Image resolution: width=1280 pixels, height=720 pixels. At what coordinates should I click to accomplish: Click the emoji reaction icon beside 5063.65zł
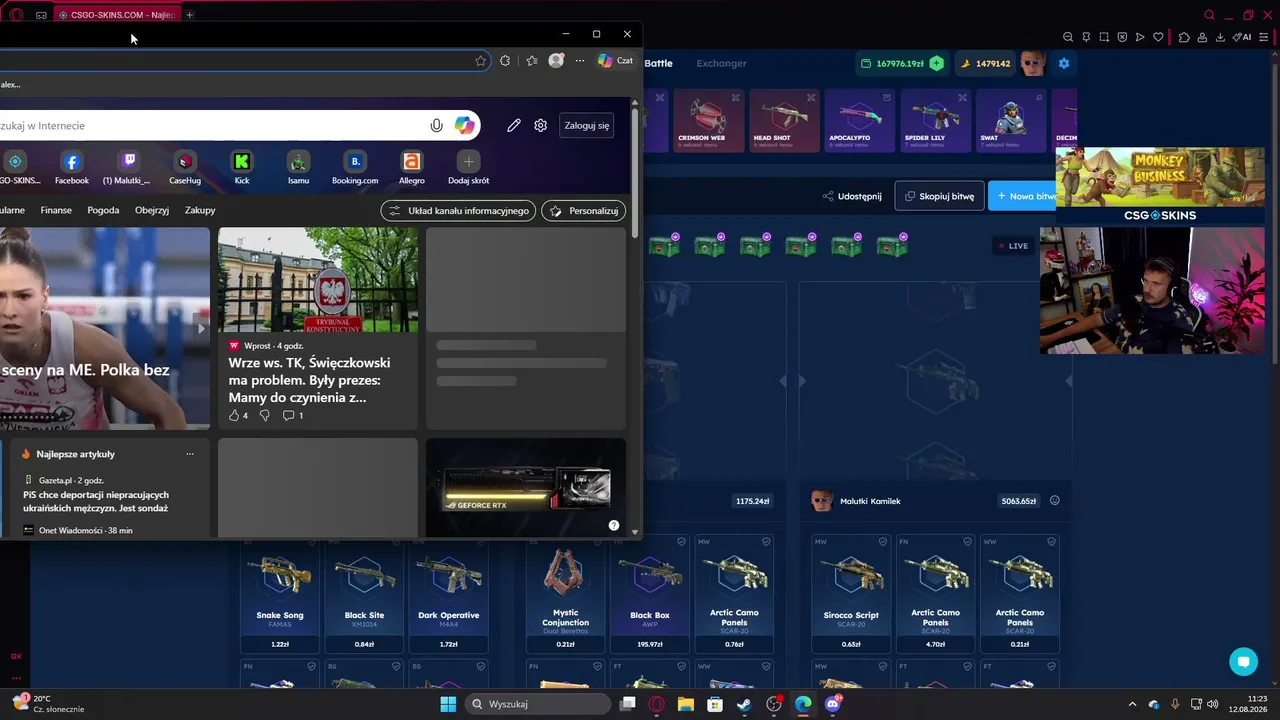(1055, 501)
